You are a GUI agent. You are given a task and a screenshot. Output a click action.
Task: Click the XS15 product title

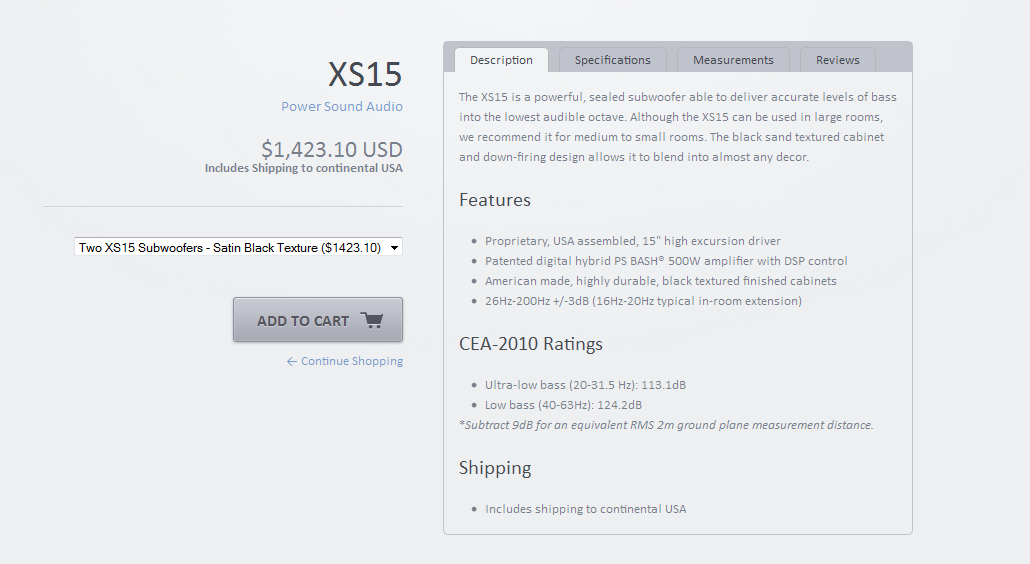pos(365,74)
